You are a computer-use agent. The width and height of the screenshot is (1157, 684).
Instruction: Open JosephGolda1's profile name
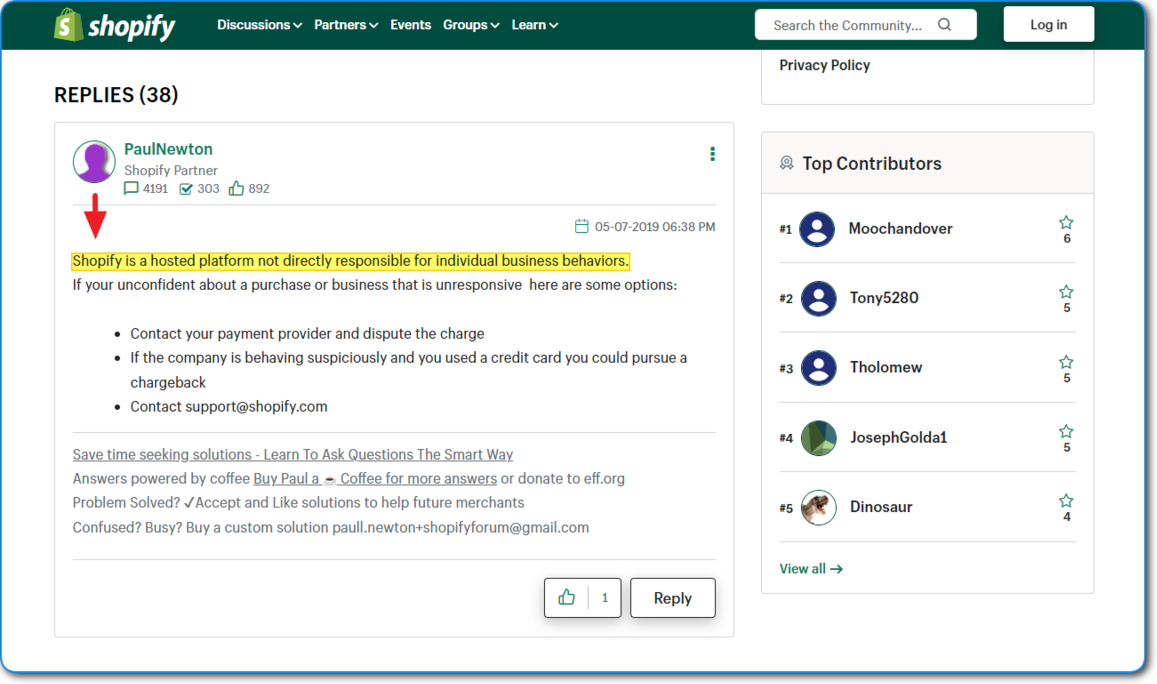coord(898,438)
